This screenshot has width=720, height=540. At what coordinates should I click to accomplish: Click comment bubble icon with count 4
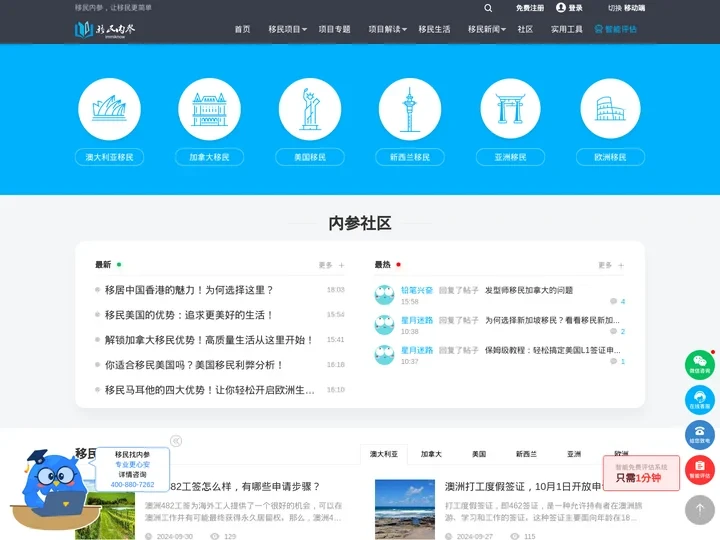613,301
